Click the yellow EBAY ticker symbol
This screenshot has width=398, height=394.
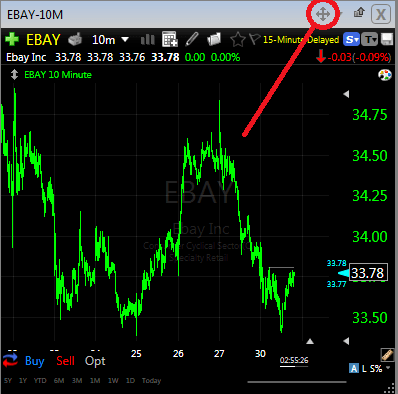[43, 40]
